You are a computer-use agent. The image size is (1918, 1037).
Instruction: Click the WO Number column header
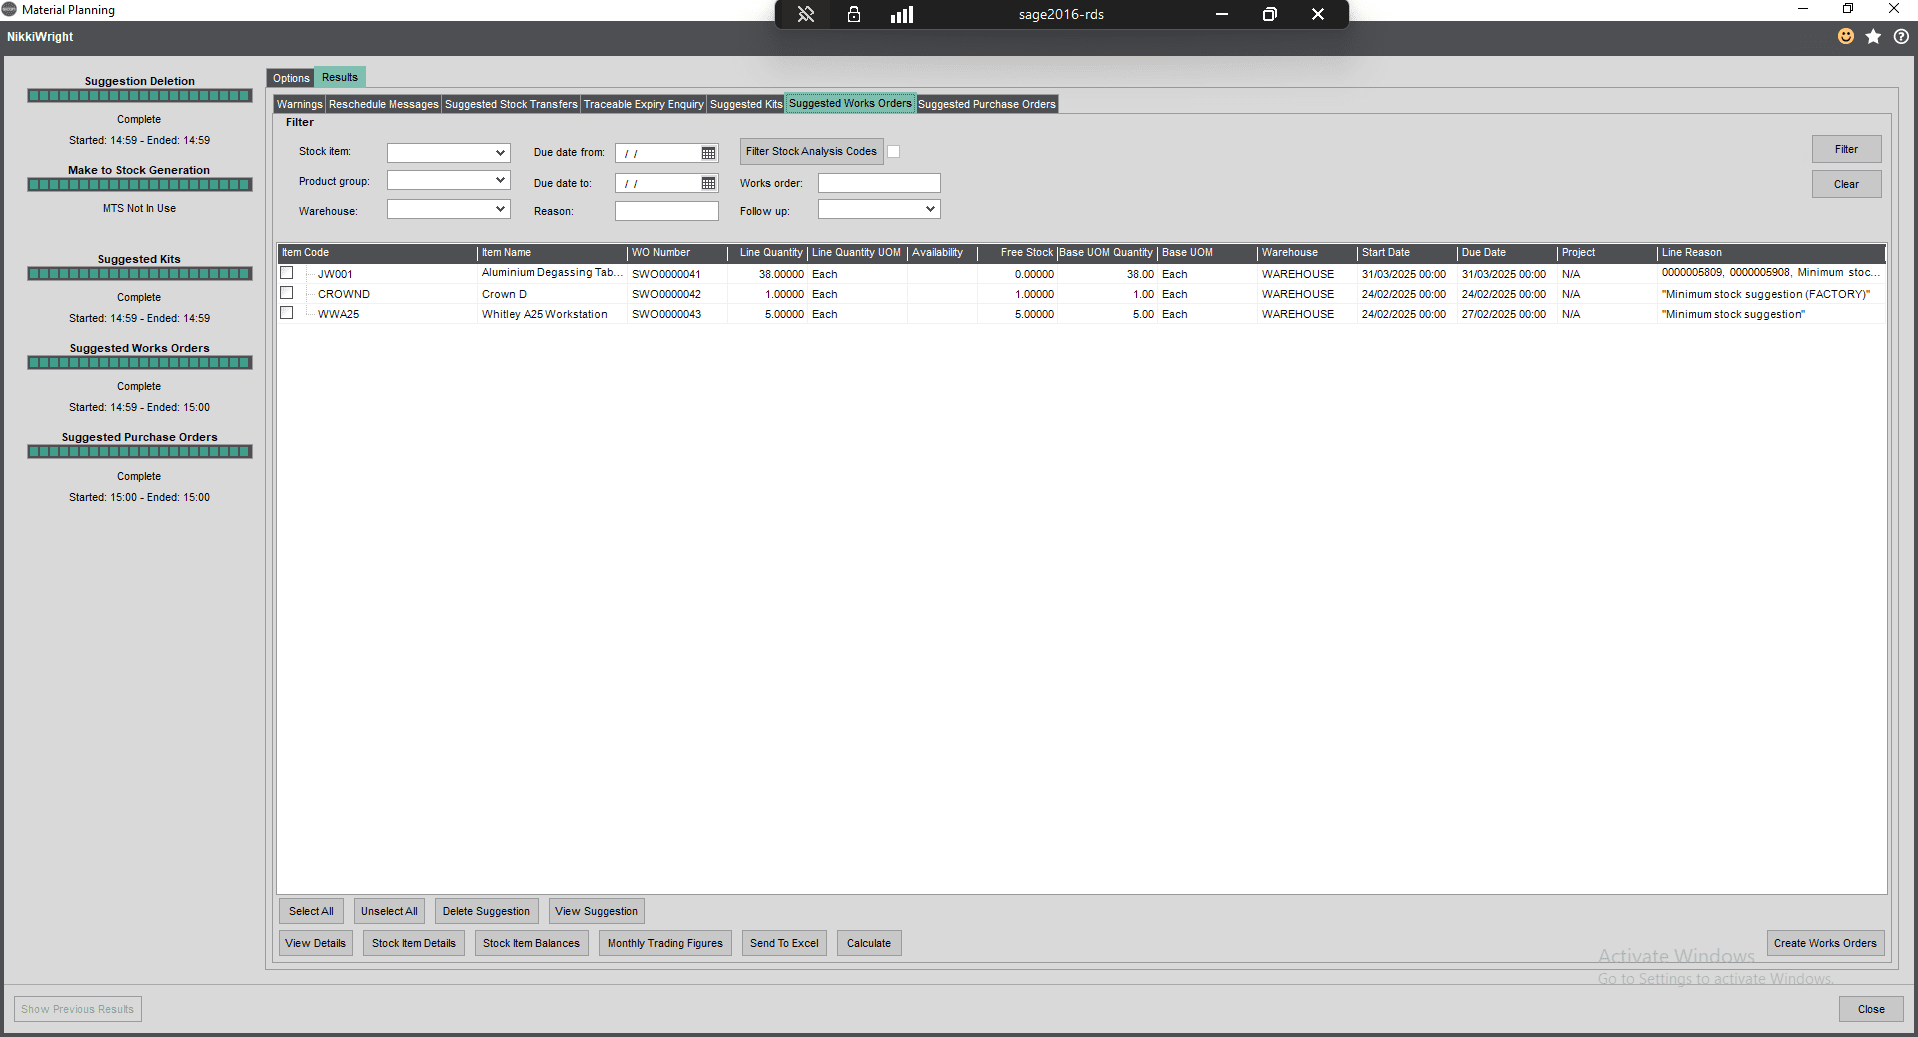click(x=677, y=252)
